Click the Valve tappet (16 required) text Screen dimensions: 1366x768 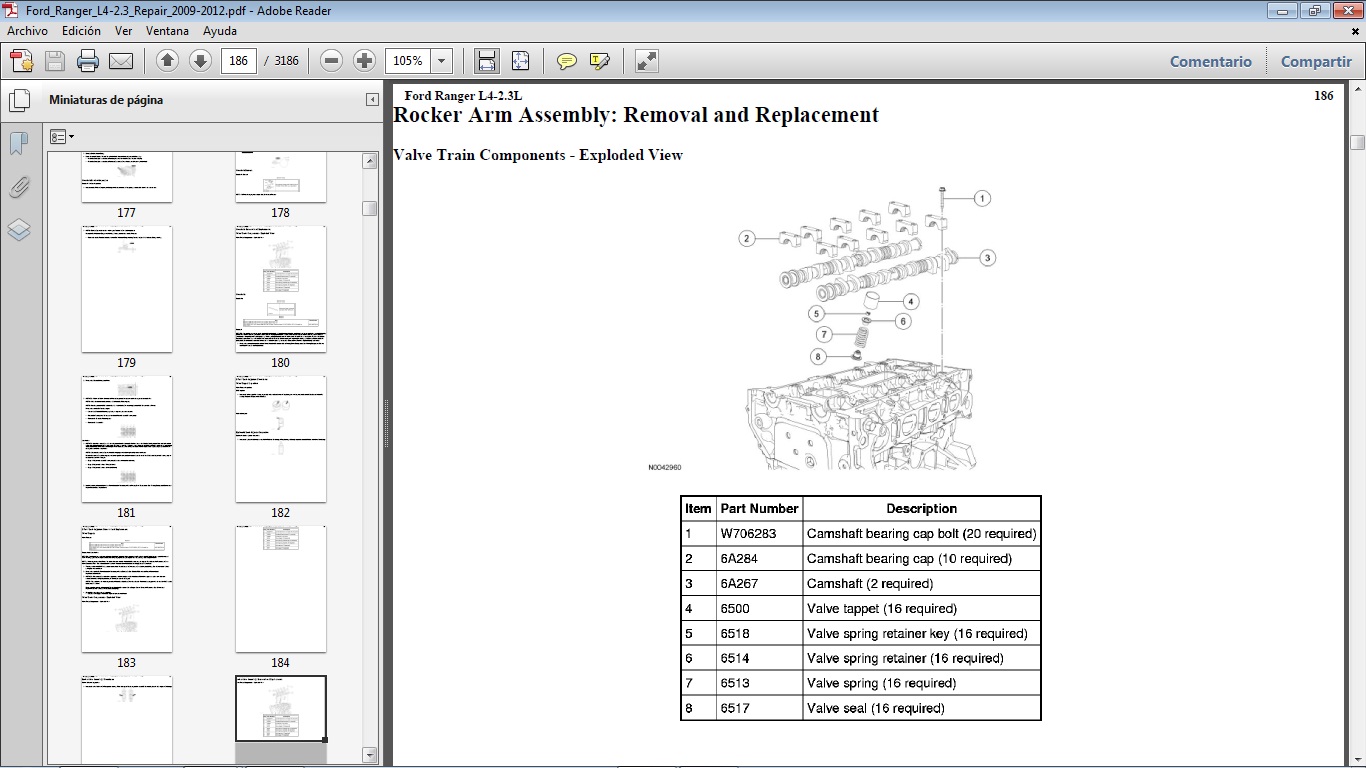[x=882, y=608]
